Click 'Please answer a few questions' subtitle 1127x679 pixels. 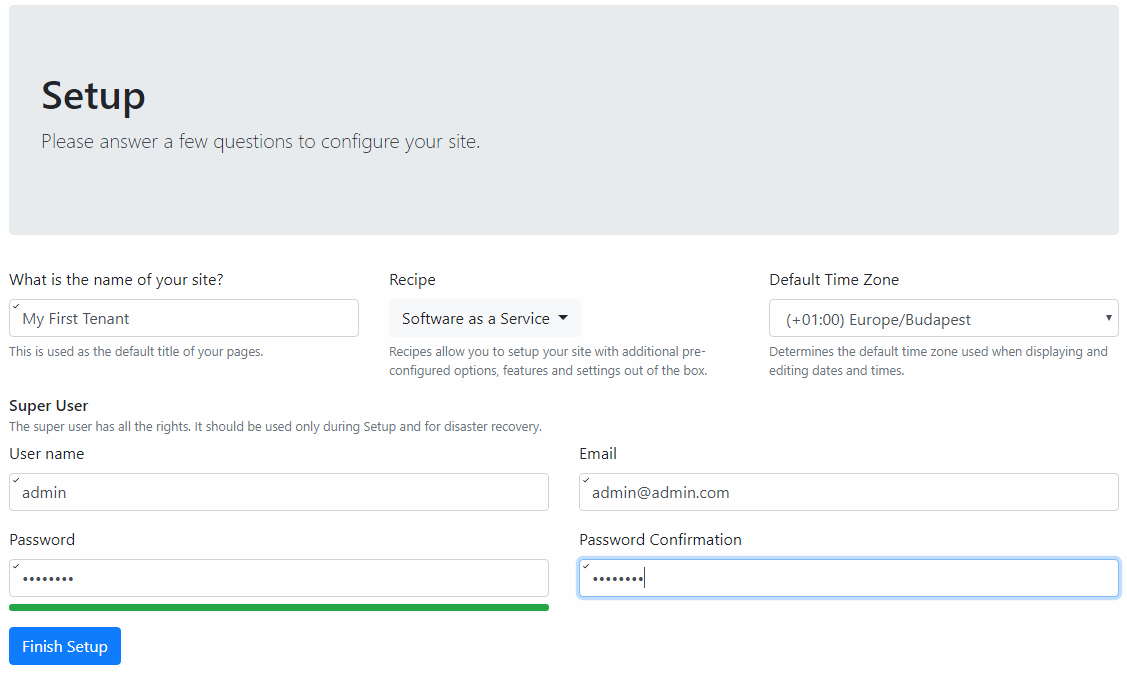coord(260,142)
